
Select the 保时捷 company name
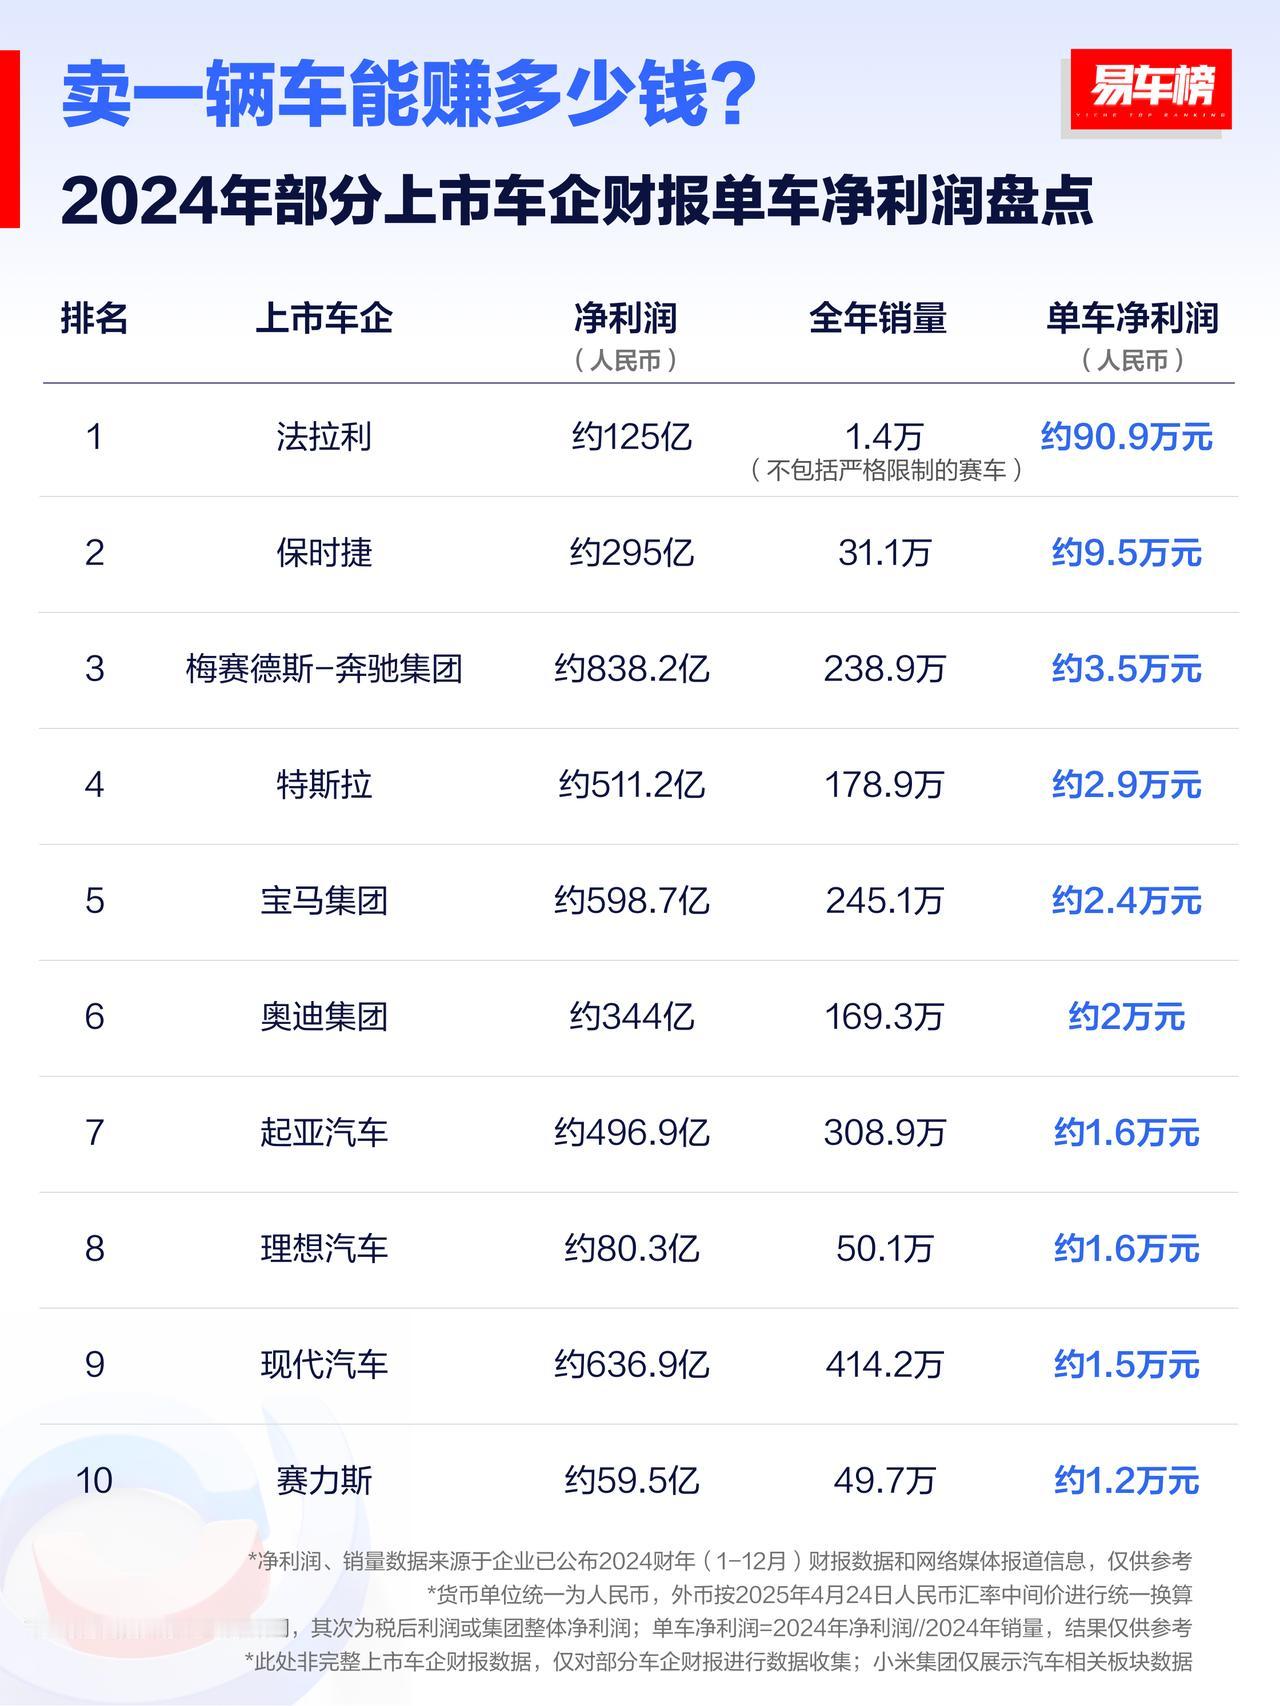(x=324, y=553)
